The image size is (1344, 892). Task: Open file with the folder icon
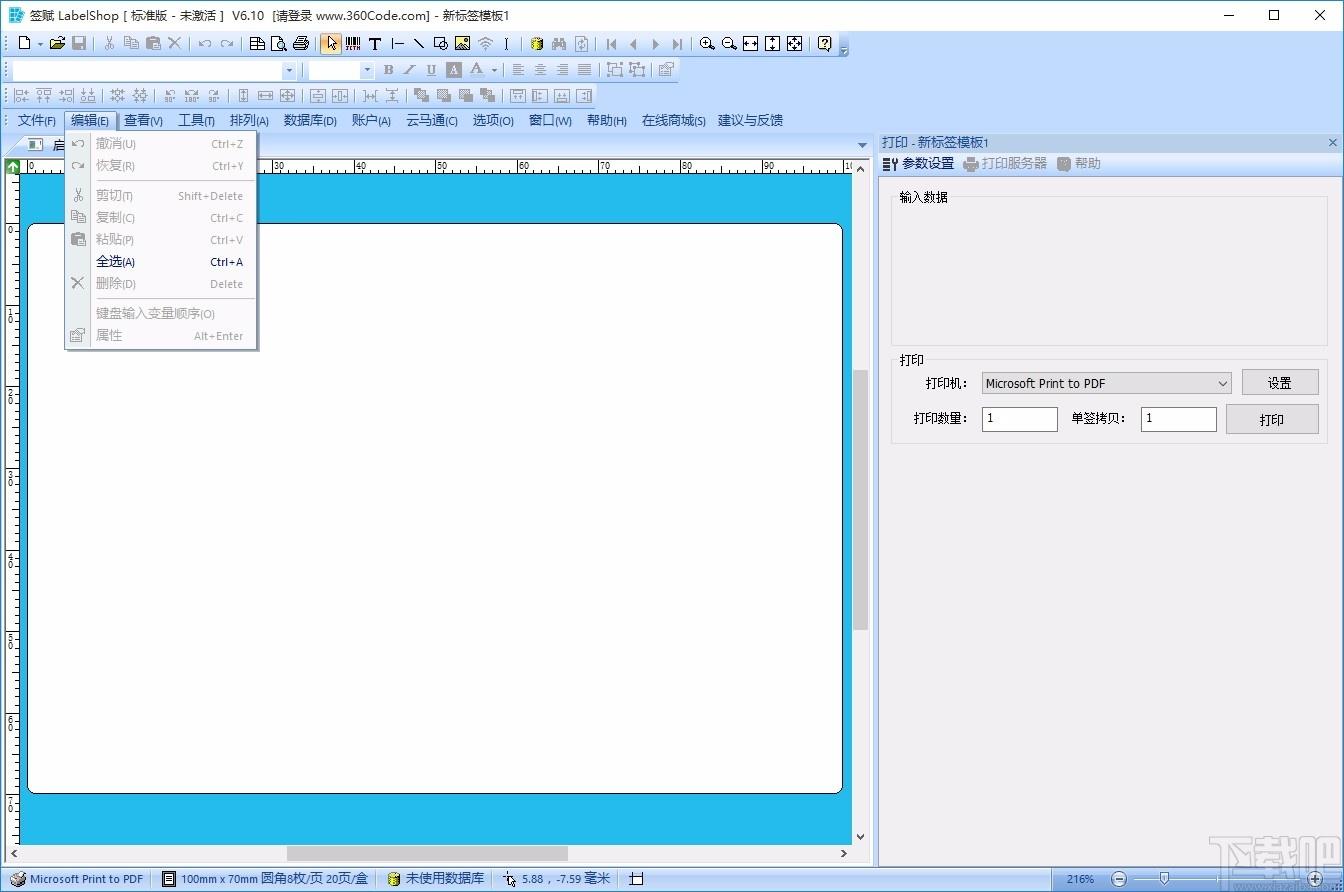click(x=57, y=43)
